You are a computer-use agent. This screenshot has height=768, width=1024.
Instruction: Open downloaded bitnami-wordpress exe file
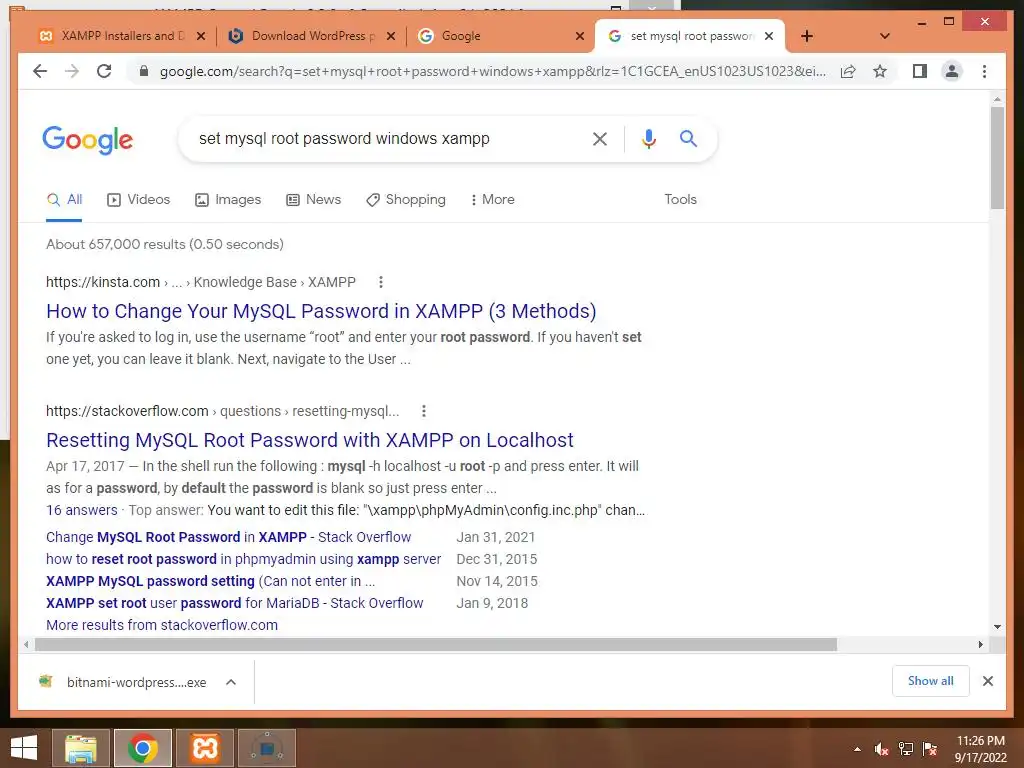click(123, 682)
